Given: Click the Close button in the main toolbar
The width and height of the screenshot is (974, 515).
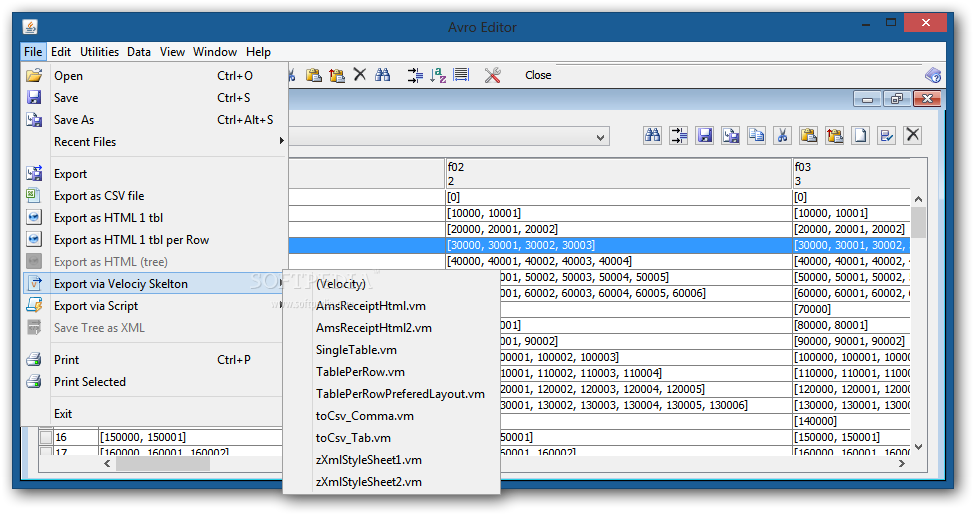Looking at the screenshot, I should coord(538,75).
